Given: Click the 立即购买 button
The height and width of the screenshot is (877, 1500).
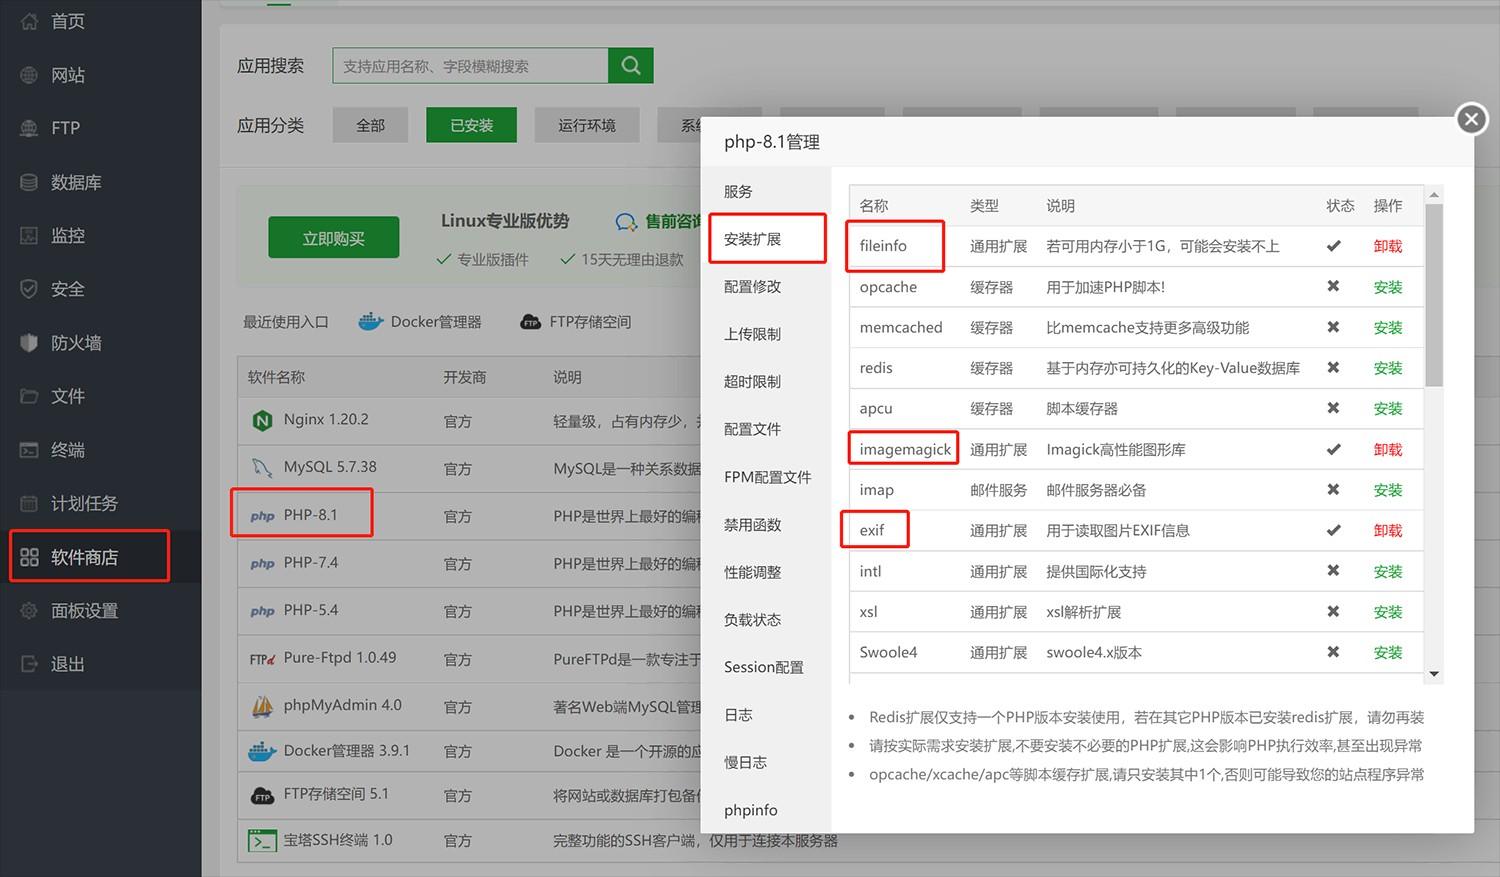Looking at the screenshot, I should [x=334, y=238].
